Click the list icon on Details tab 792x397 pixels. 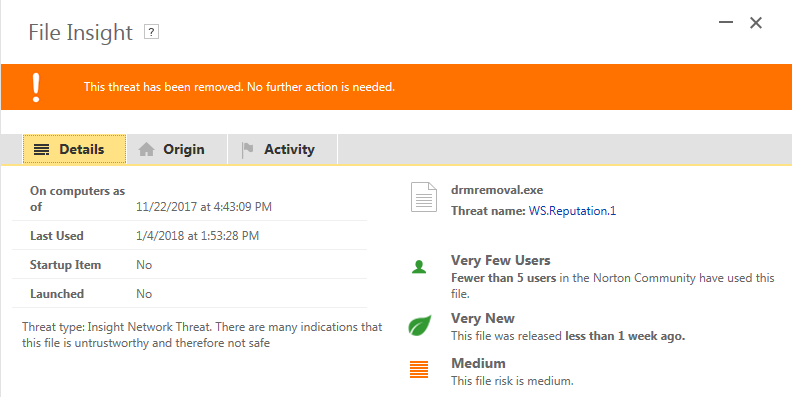pyautogui.click(x=41, y=150)
